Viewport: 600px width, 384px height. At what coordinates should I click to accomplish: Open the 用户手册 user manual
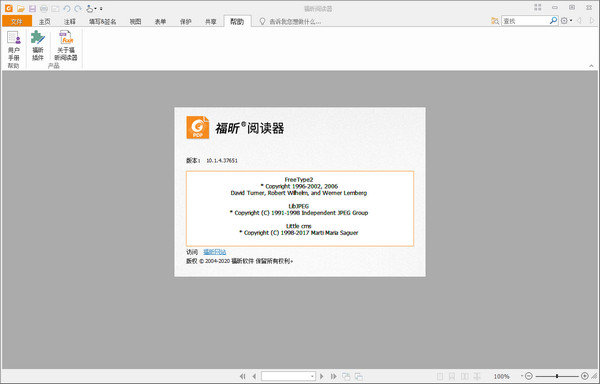[x=14, y=46]
